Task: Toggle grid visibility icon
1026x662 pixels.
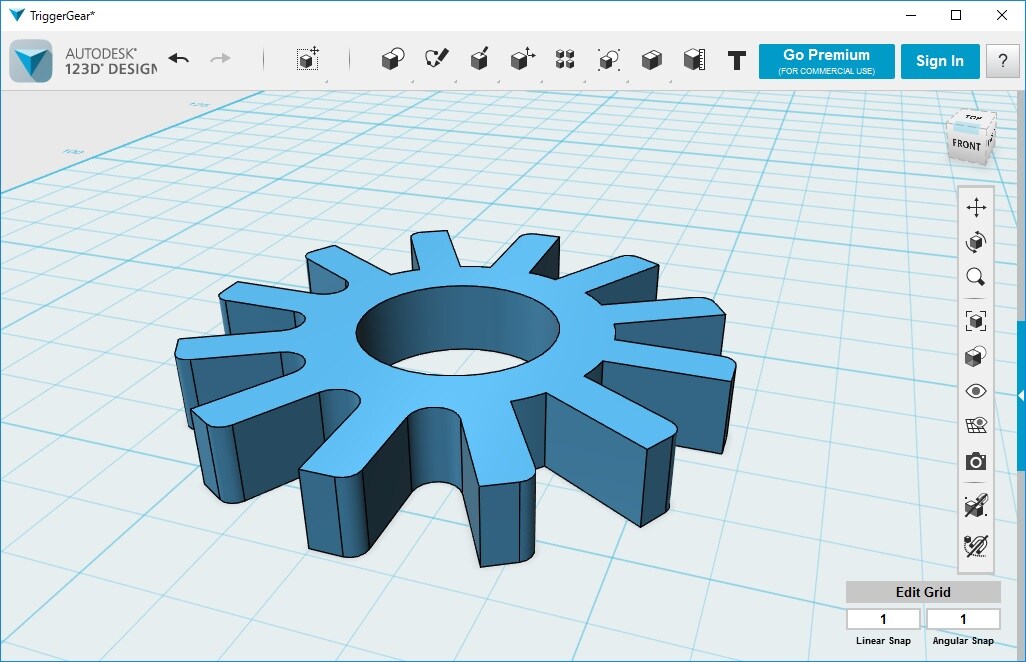Action: tap(976, 425)
